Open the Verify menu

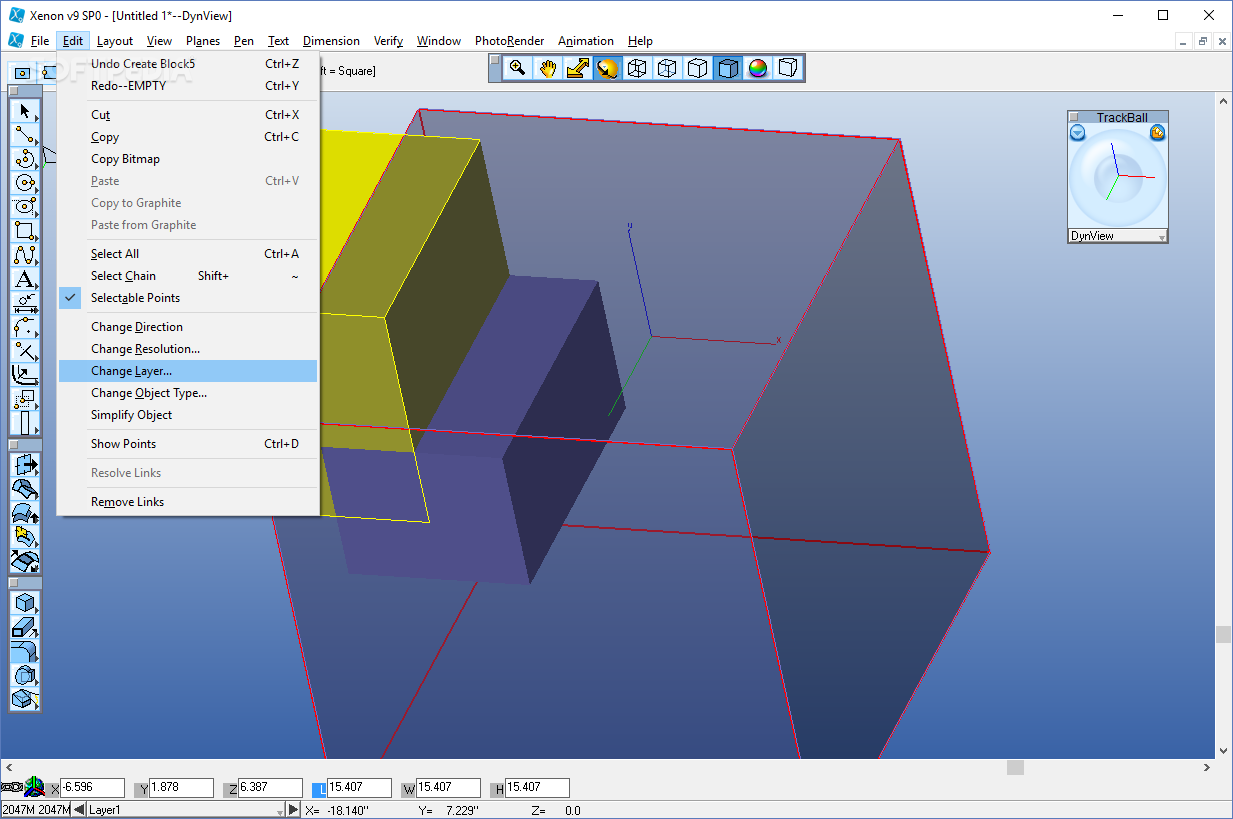point(388,41)
